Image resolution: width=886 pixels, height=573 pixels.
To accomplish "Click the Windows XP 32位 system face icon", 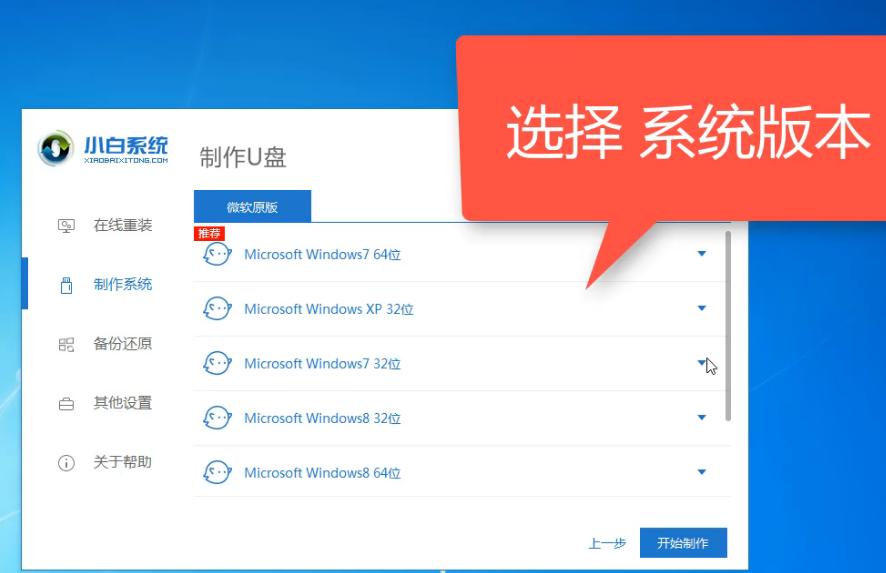I will (x=217, y=309).
